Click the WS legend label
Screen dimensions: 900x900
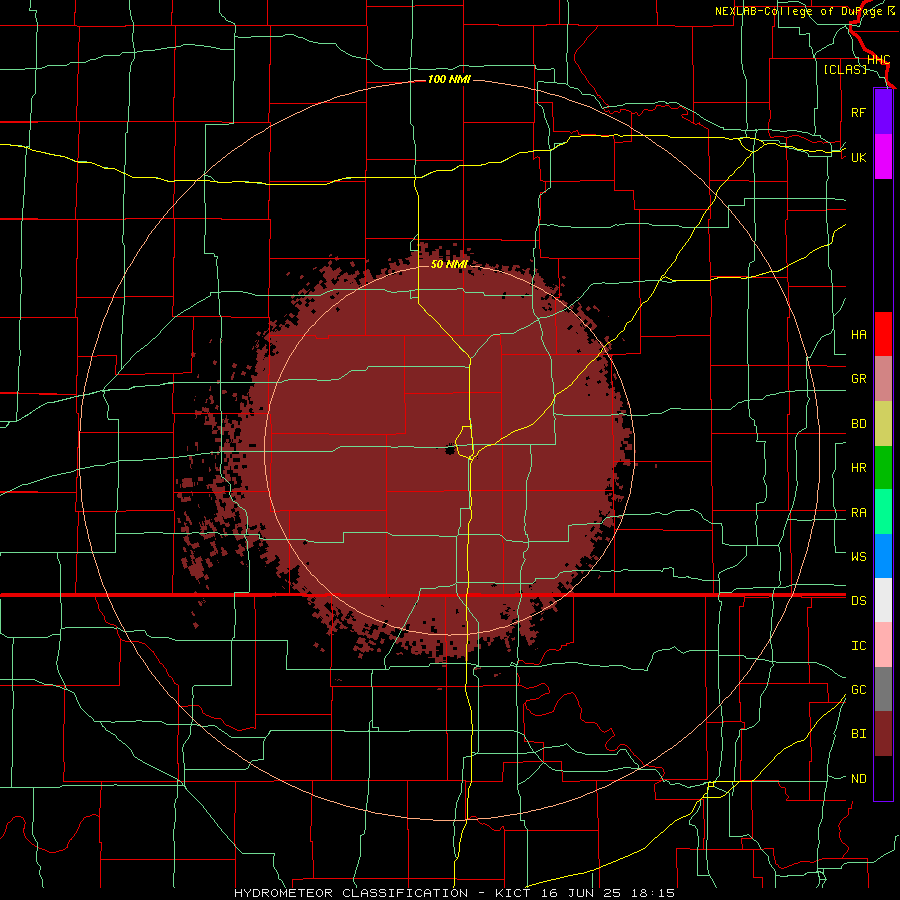[x=858, y=557]
